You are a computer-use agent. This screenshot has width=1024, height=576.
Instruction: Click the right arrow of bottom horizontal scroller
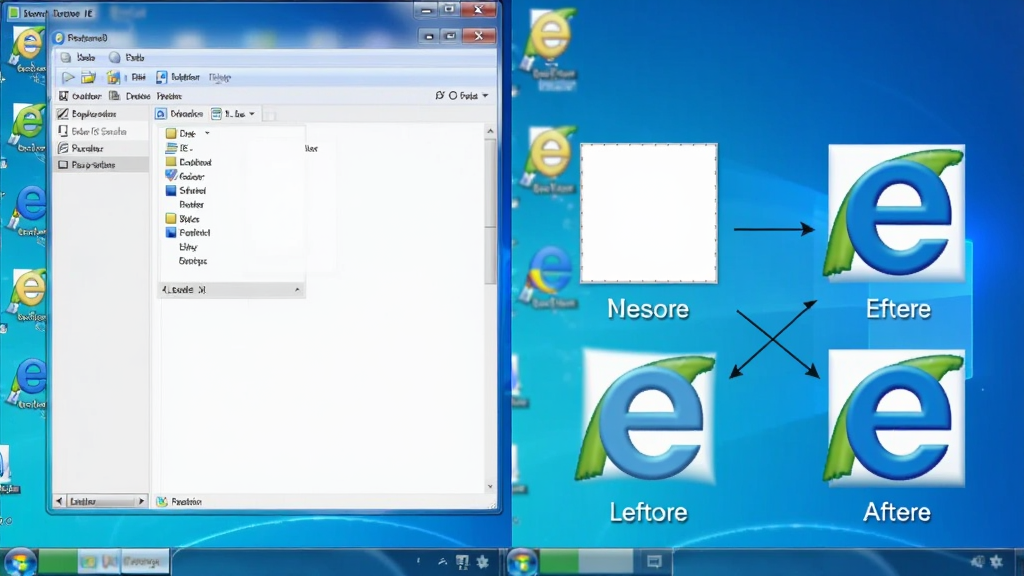tap(141, 502)
